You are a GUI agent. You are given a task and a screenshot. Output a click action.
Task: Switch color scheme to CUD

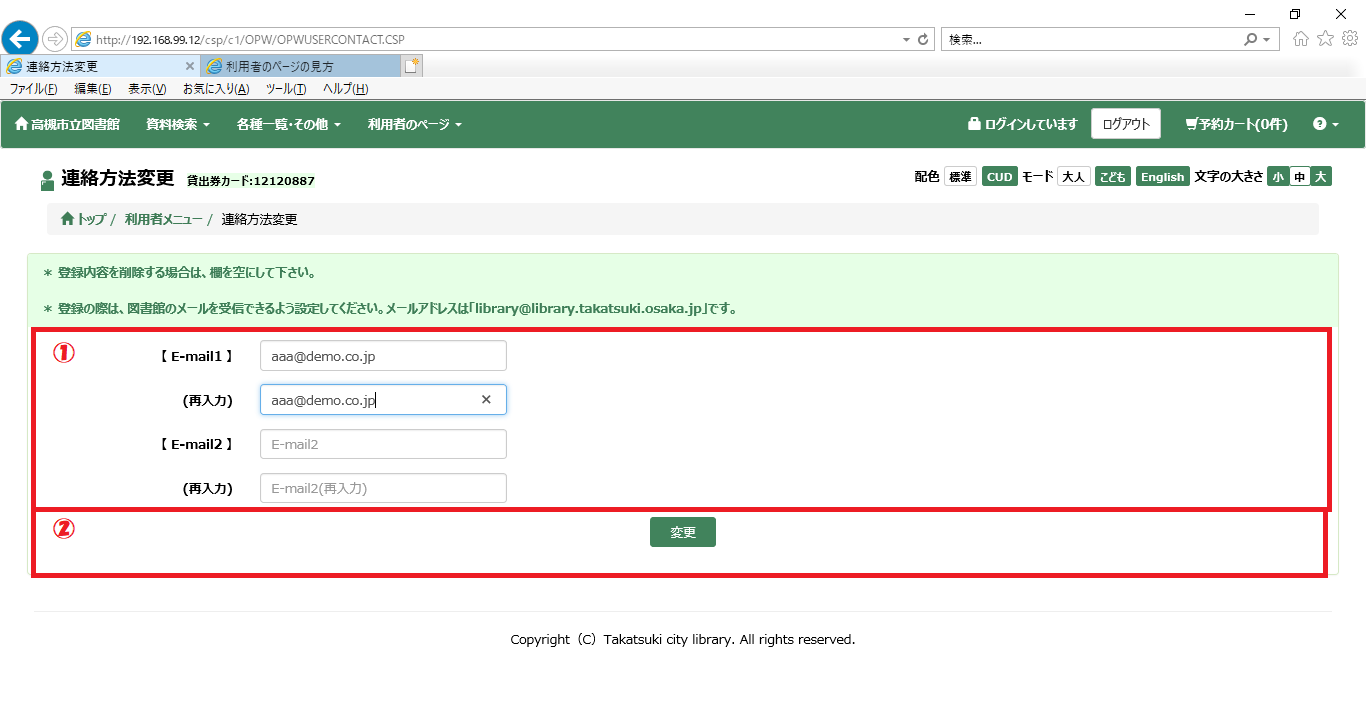click(999, 177)
